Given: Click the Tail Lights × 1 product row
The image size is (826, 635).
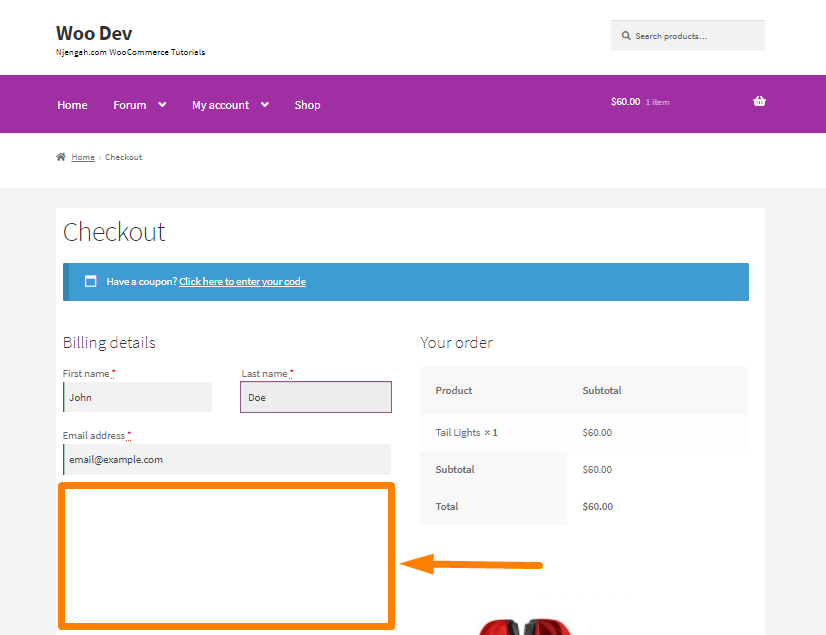Looking at the screenshot, I should tap(584, 433).
